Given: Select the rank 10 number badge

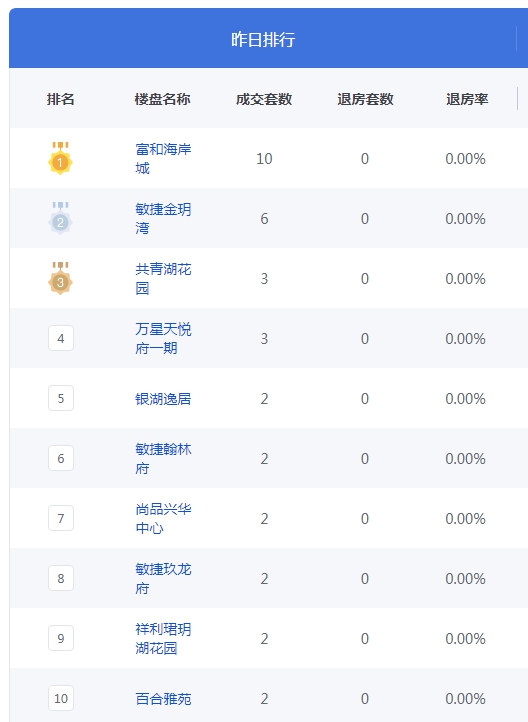Looking at the screenshot, I should click(x=61, y=698).
